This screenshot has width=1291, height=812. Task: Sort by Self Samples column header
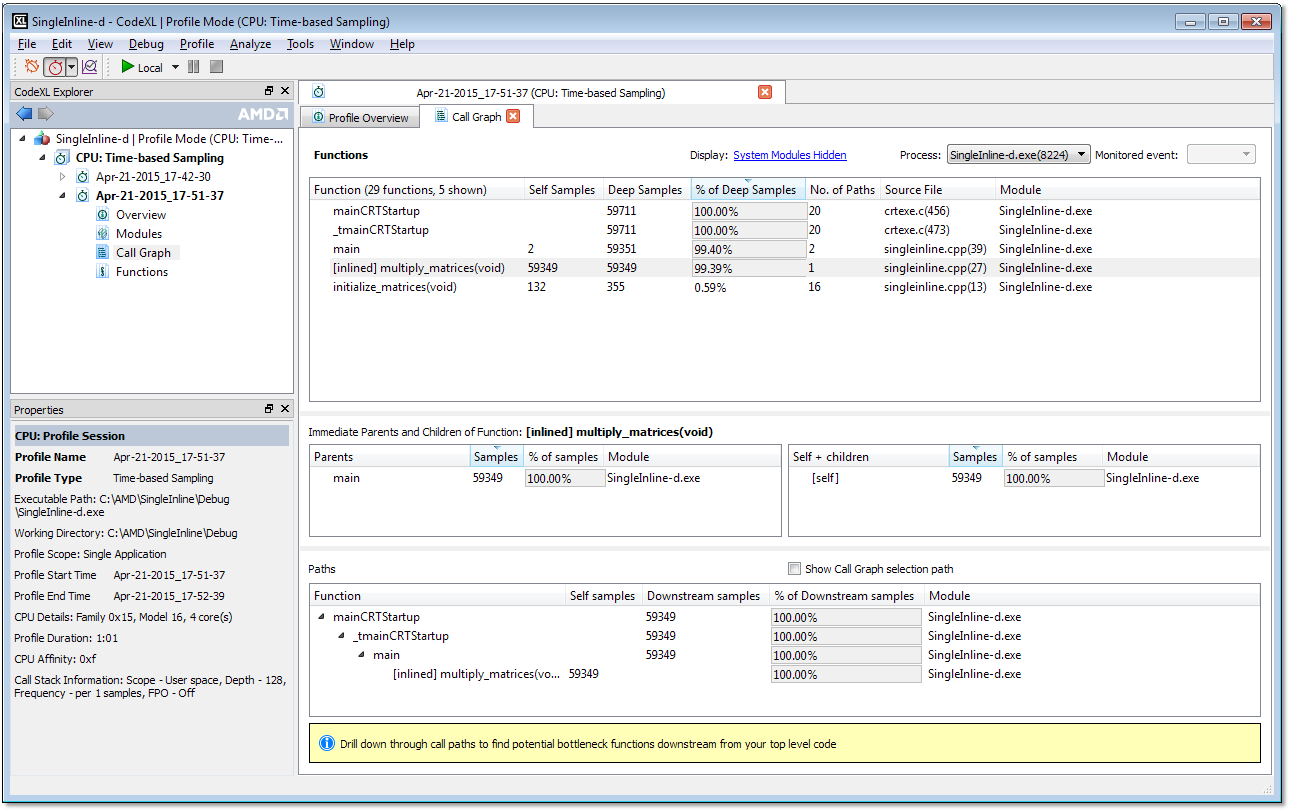[562, 190]
